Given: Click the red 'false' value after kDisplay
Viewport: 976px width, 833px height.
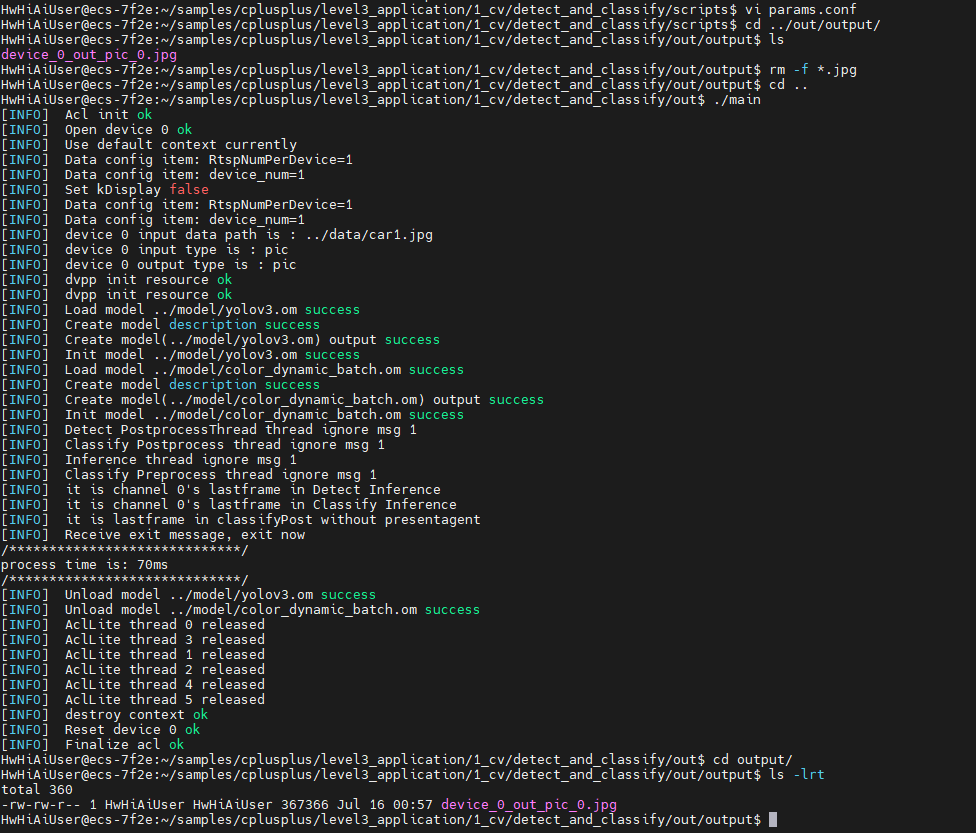Looking at the screenshot, I should (189, 189).
